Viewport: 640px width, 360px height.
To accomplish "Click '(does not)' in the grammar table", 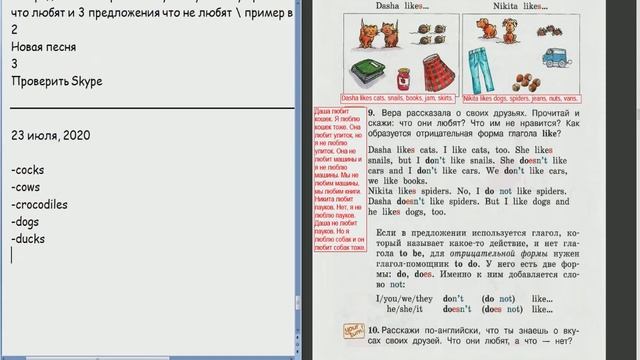I will pyautogui.click(x=502, y=309).
